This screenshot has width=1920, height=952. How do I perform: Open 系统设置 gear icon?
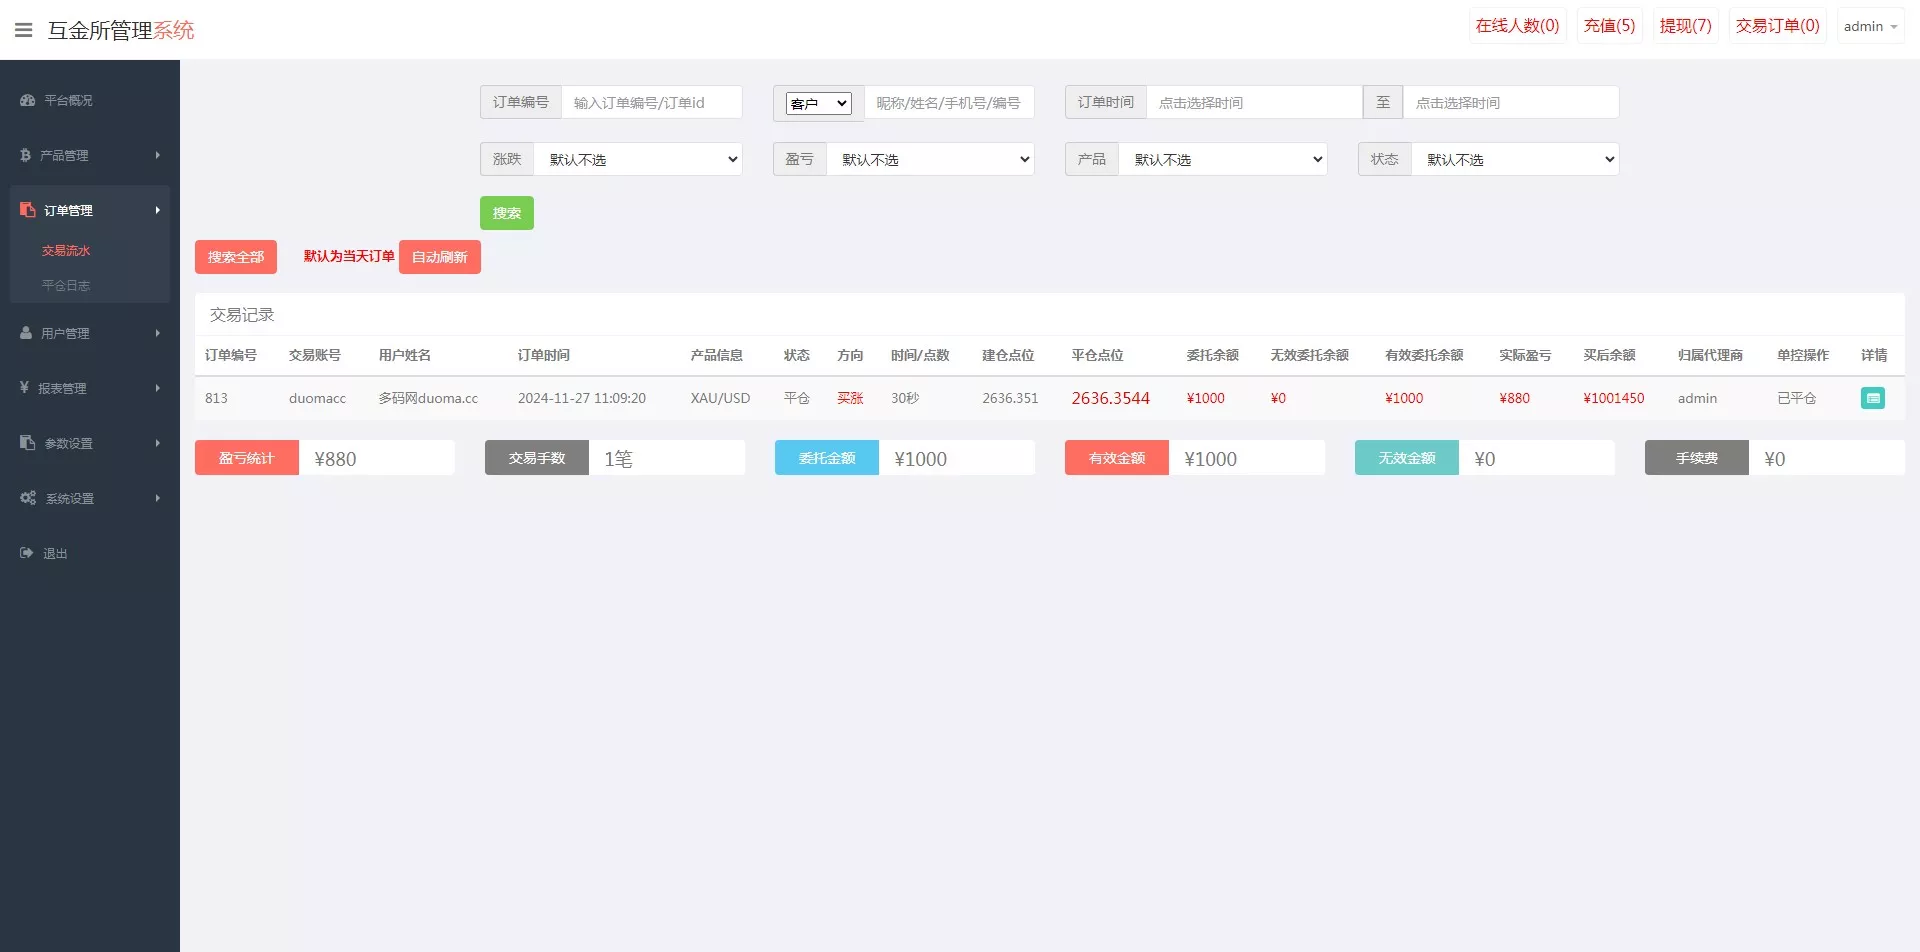(26, 497)
